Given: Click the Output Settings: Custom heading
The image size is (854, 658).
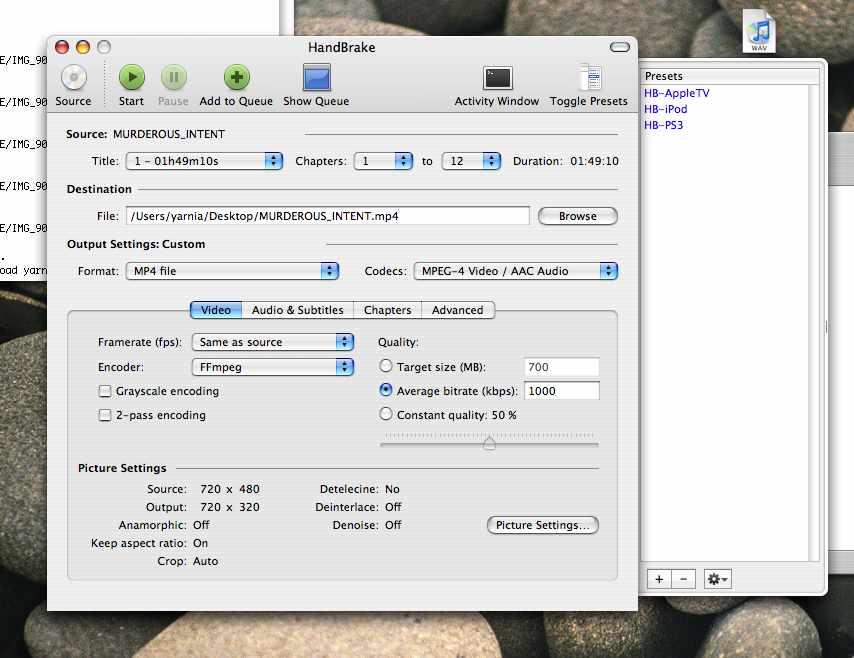Looking at the screenshot, I should (136, 244).
